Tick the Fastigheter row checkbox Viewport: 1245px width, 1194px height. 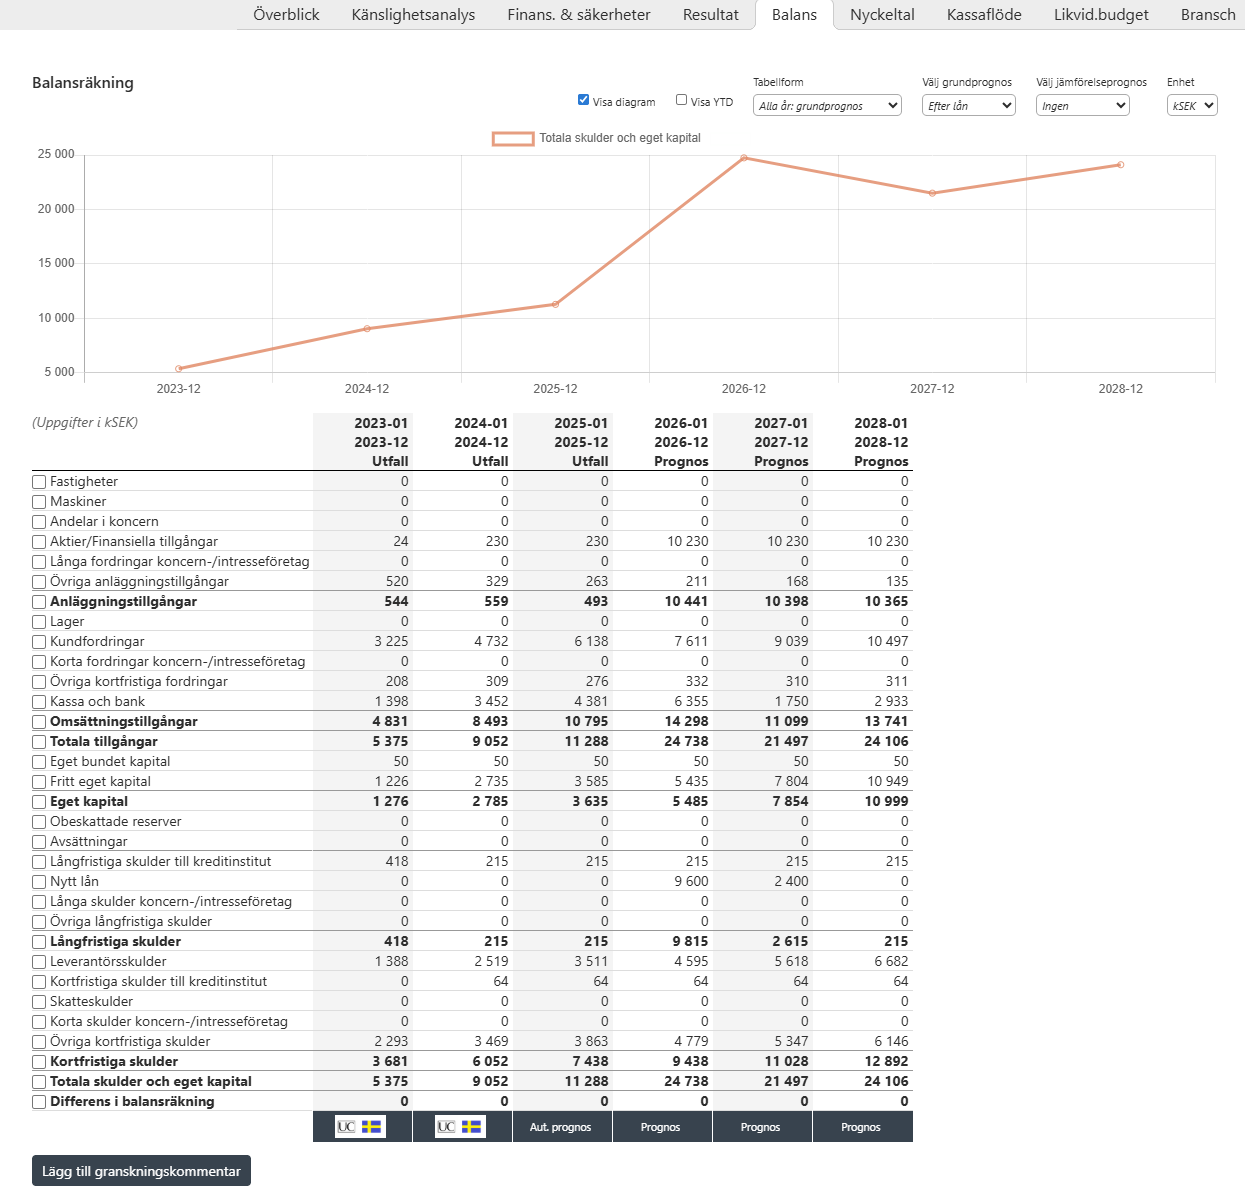coord(39,482)
